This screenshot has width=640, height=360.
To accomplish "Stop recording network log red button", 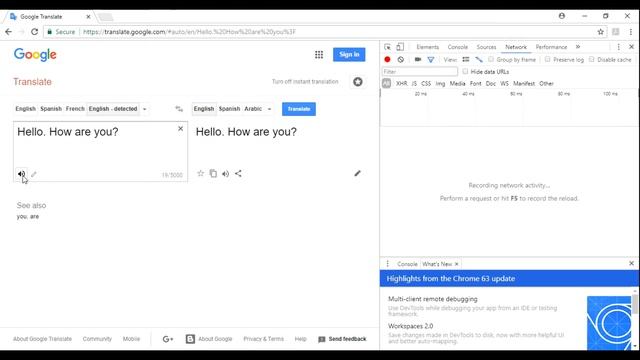I will pos(387,60).
